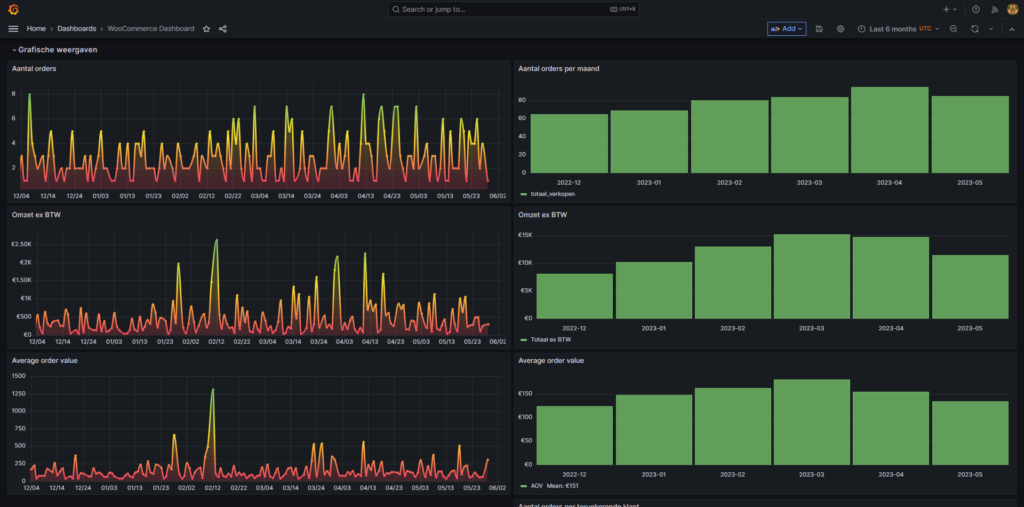1024x507 pixels.
Task: Click the 2022-12 bar in orders per maand
Action: pos(569,143)
